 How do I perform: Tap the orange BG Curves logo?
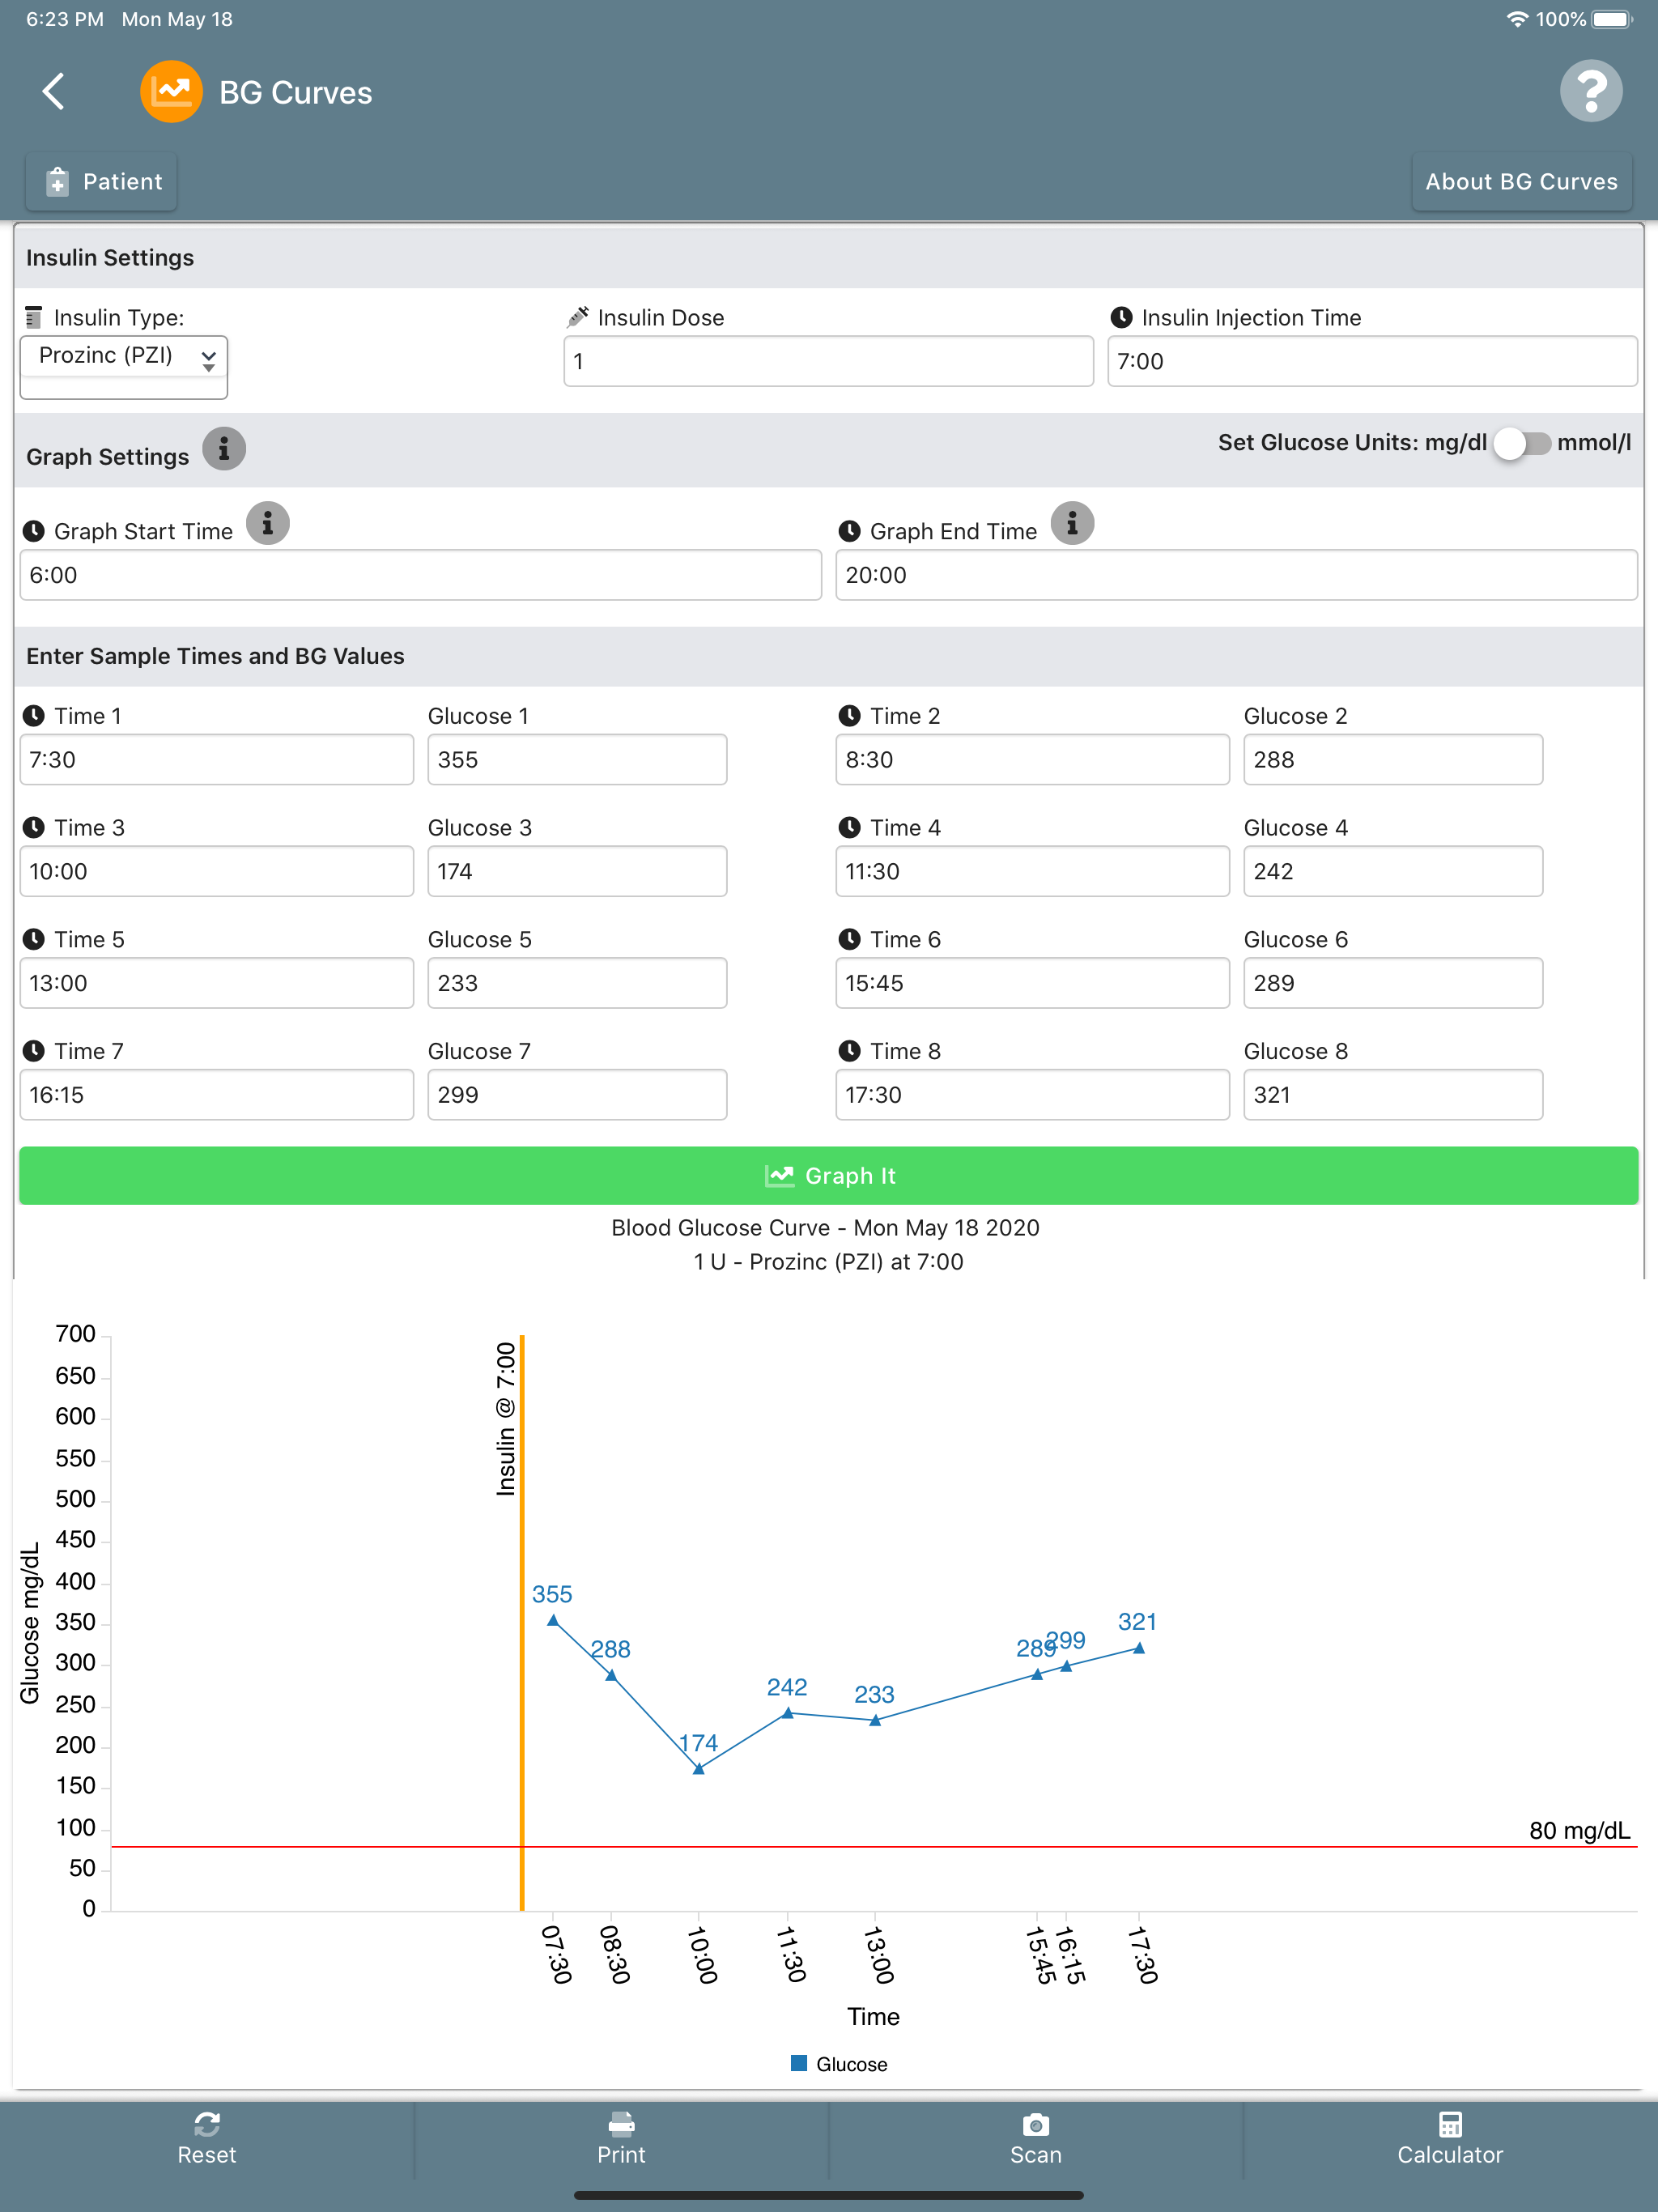[x=171, y=92]
